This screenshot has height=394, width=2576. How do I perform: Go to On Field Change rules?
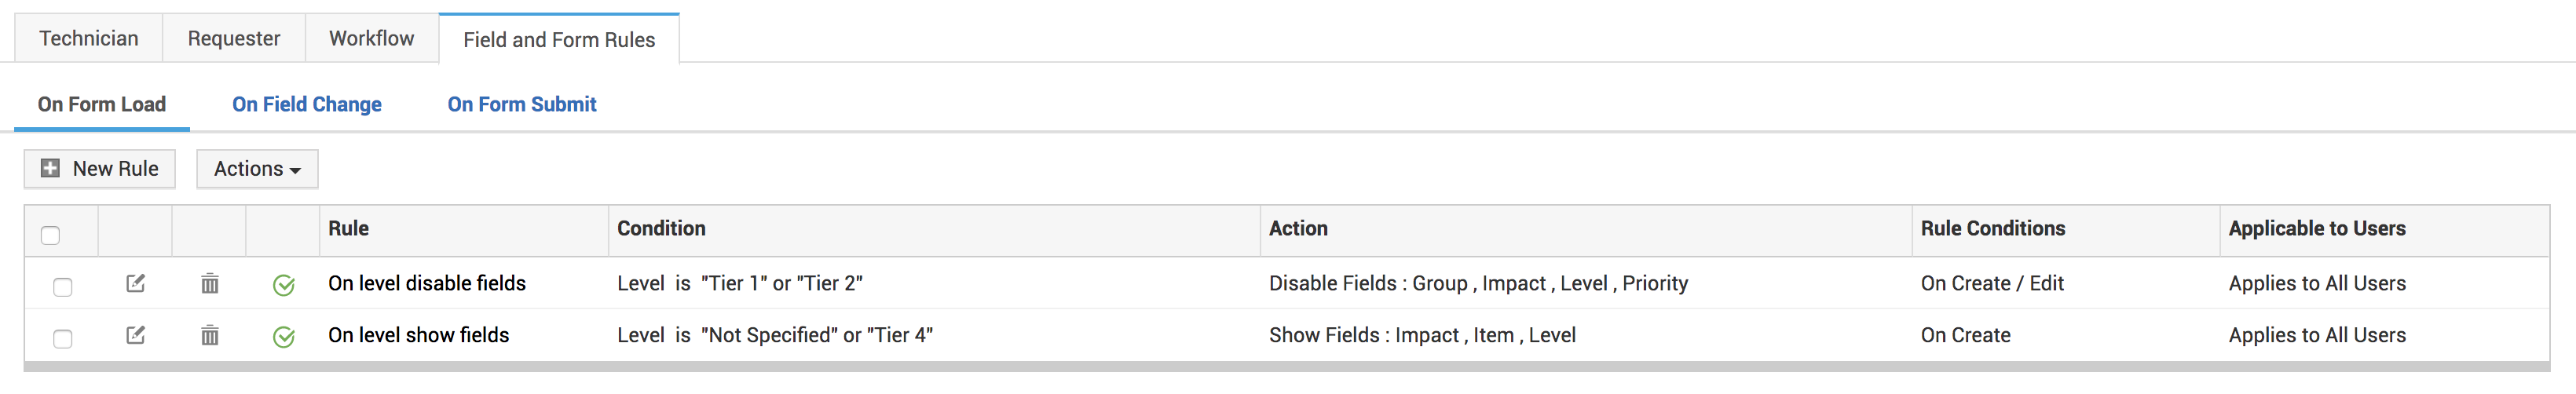pyautogui.click(x=307, y=104)
